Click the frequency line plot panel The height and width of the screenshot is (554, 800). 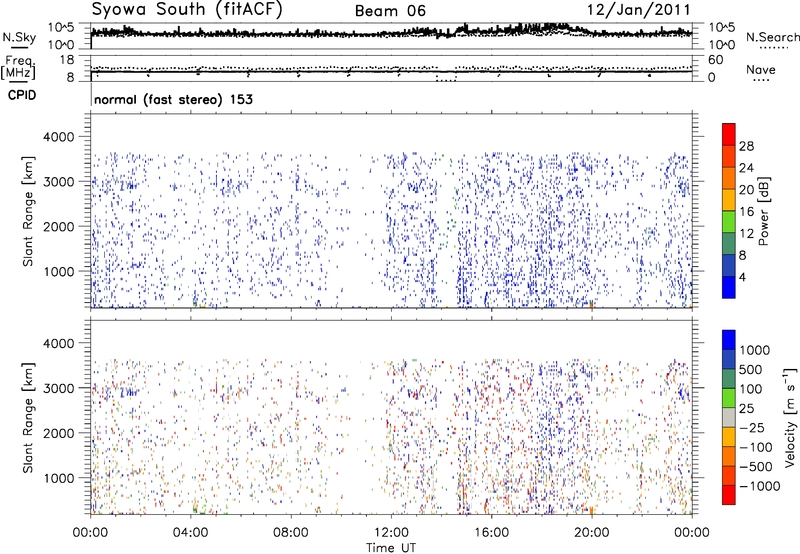tap(391, 68)
